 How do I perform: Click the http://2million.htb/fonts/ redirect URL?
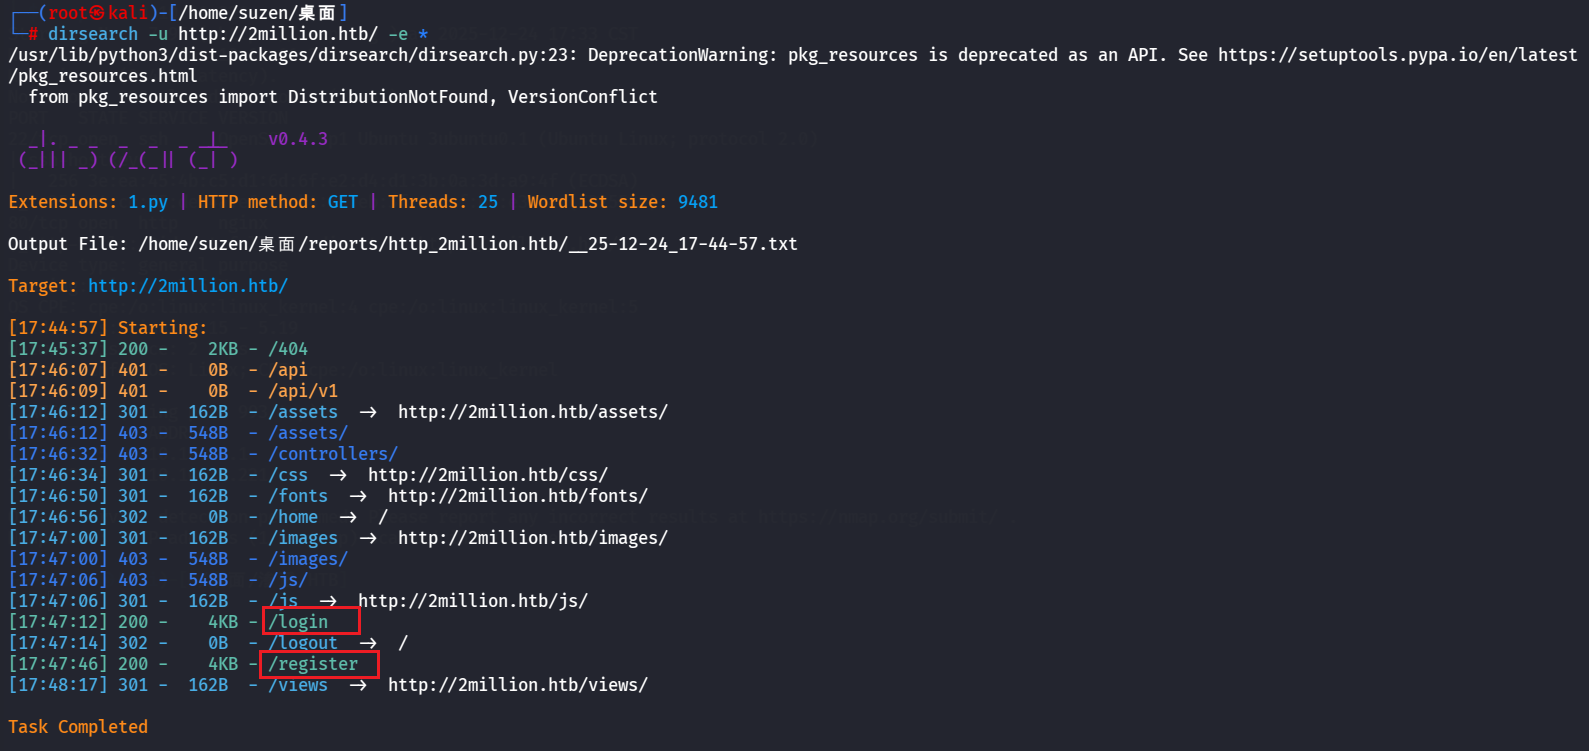coord(518,496)
